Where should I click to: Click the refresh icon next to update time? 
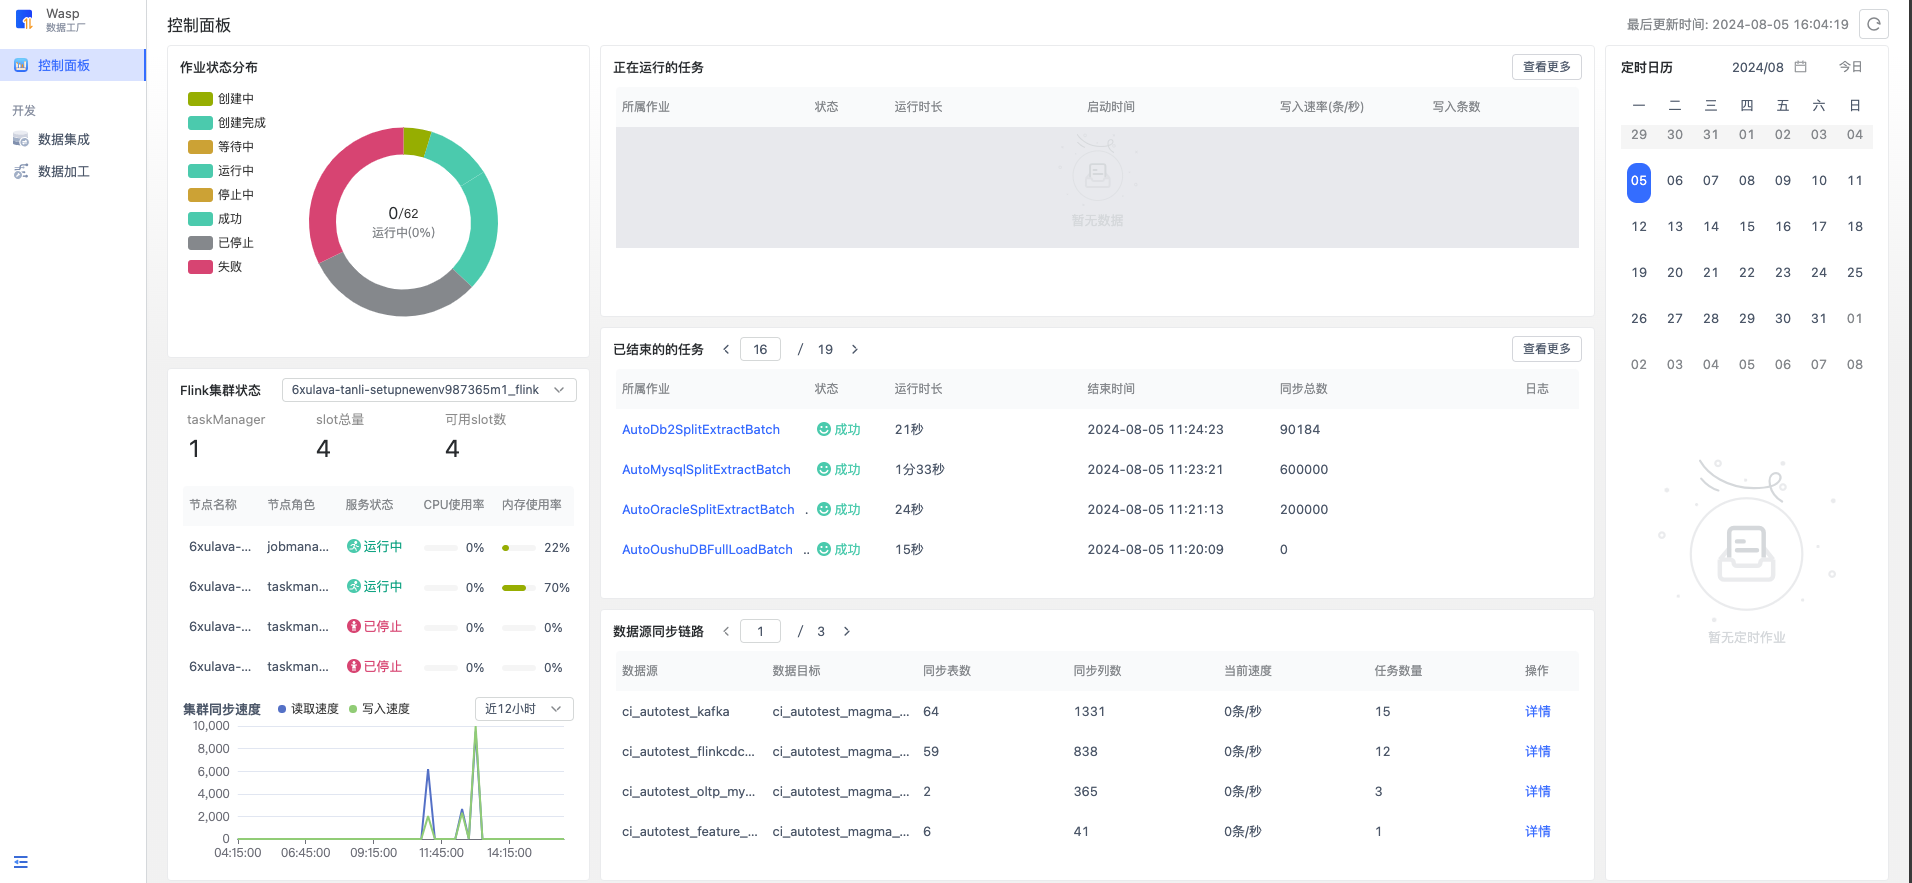1874,24
